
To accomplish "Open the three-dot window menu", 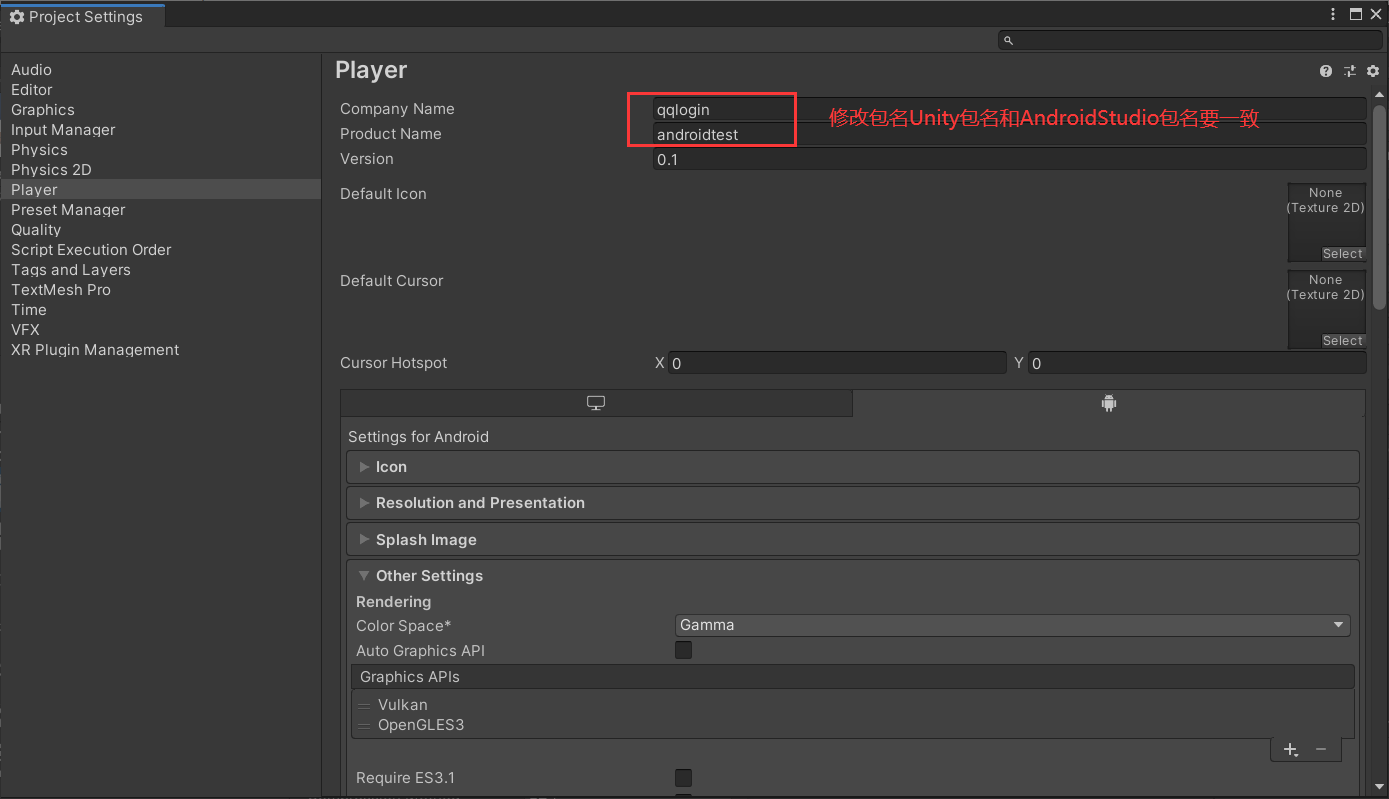I will pos(1333,14).
